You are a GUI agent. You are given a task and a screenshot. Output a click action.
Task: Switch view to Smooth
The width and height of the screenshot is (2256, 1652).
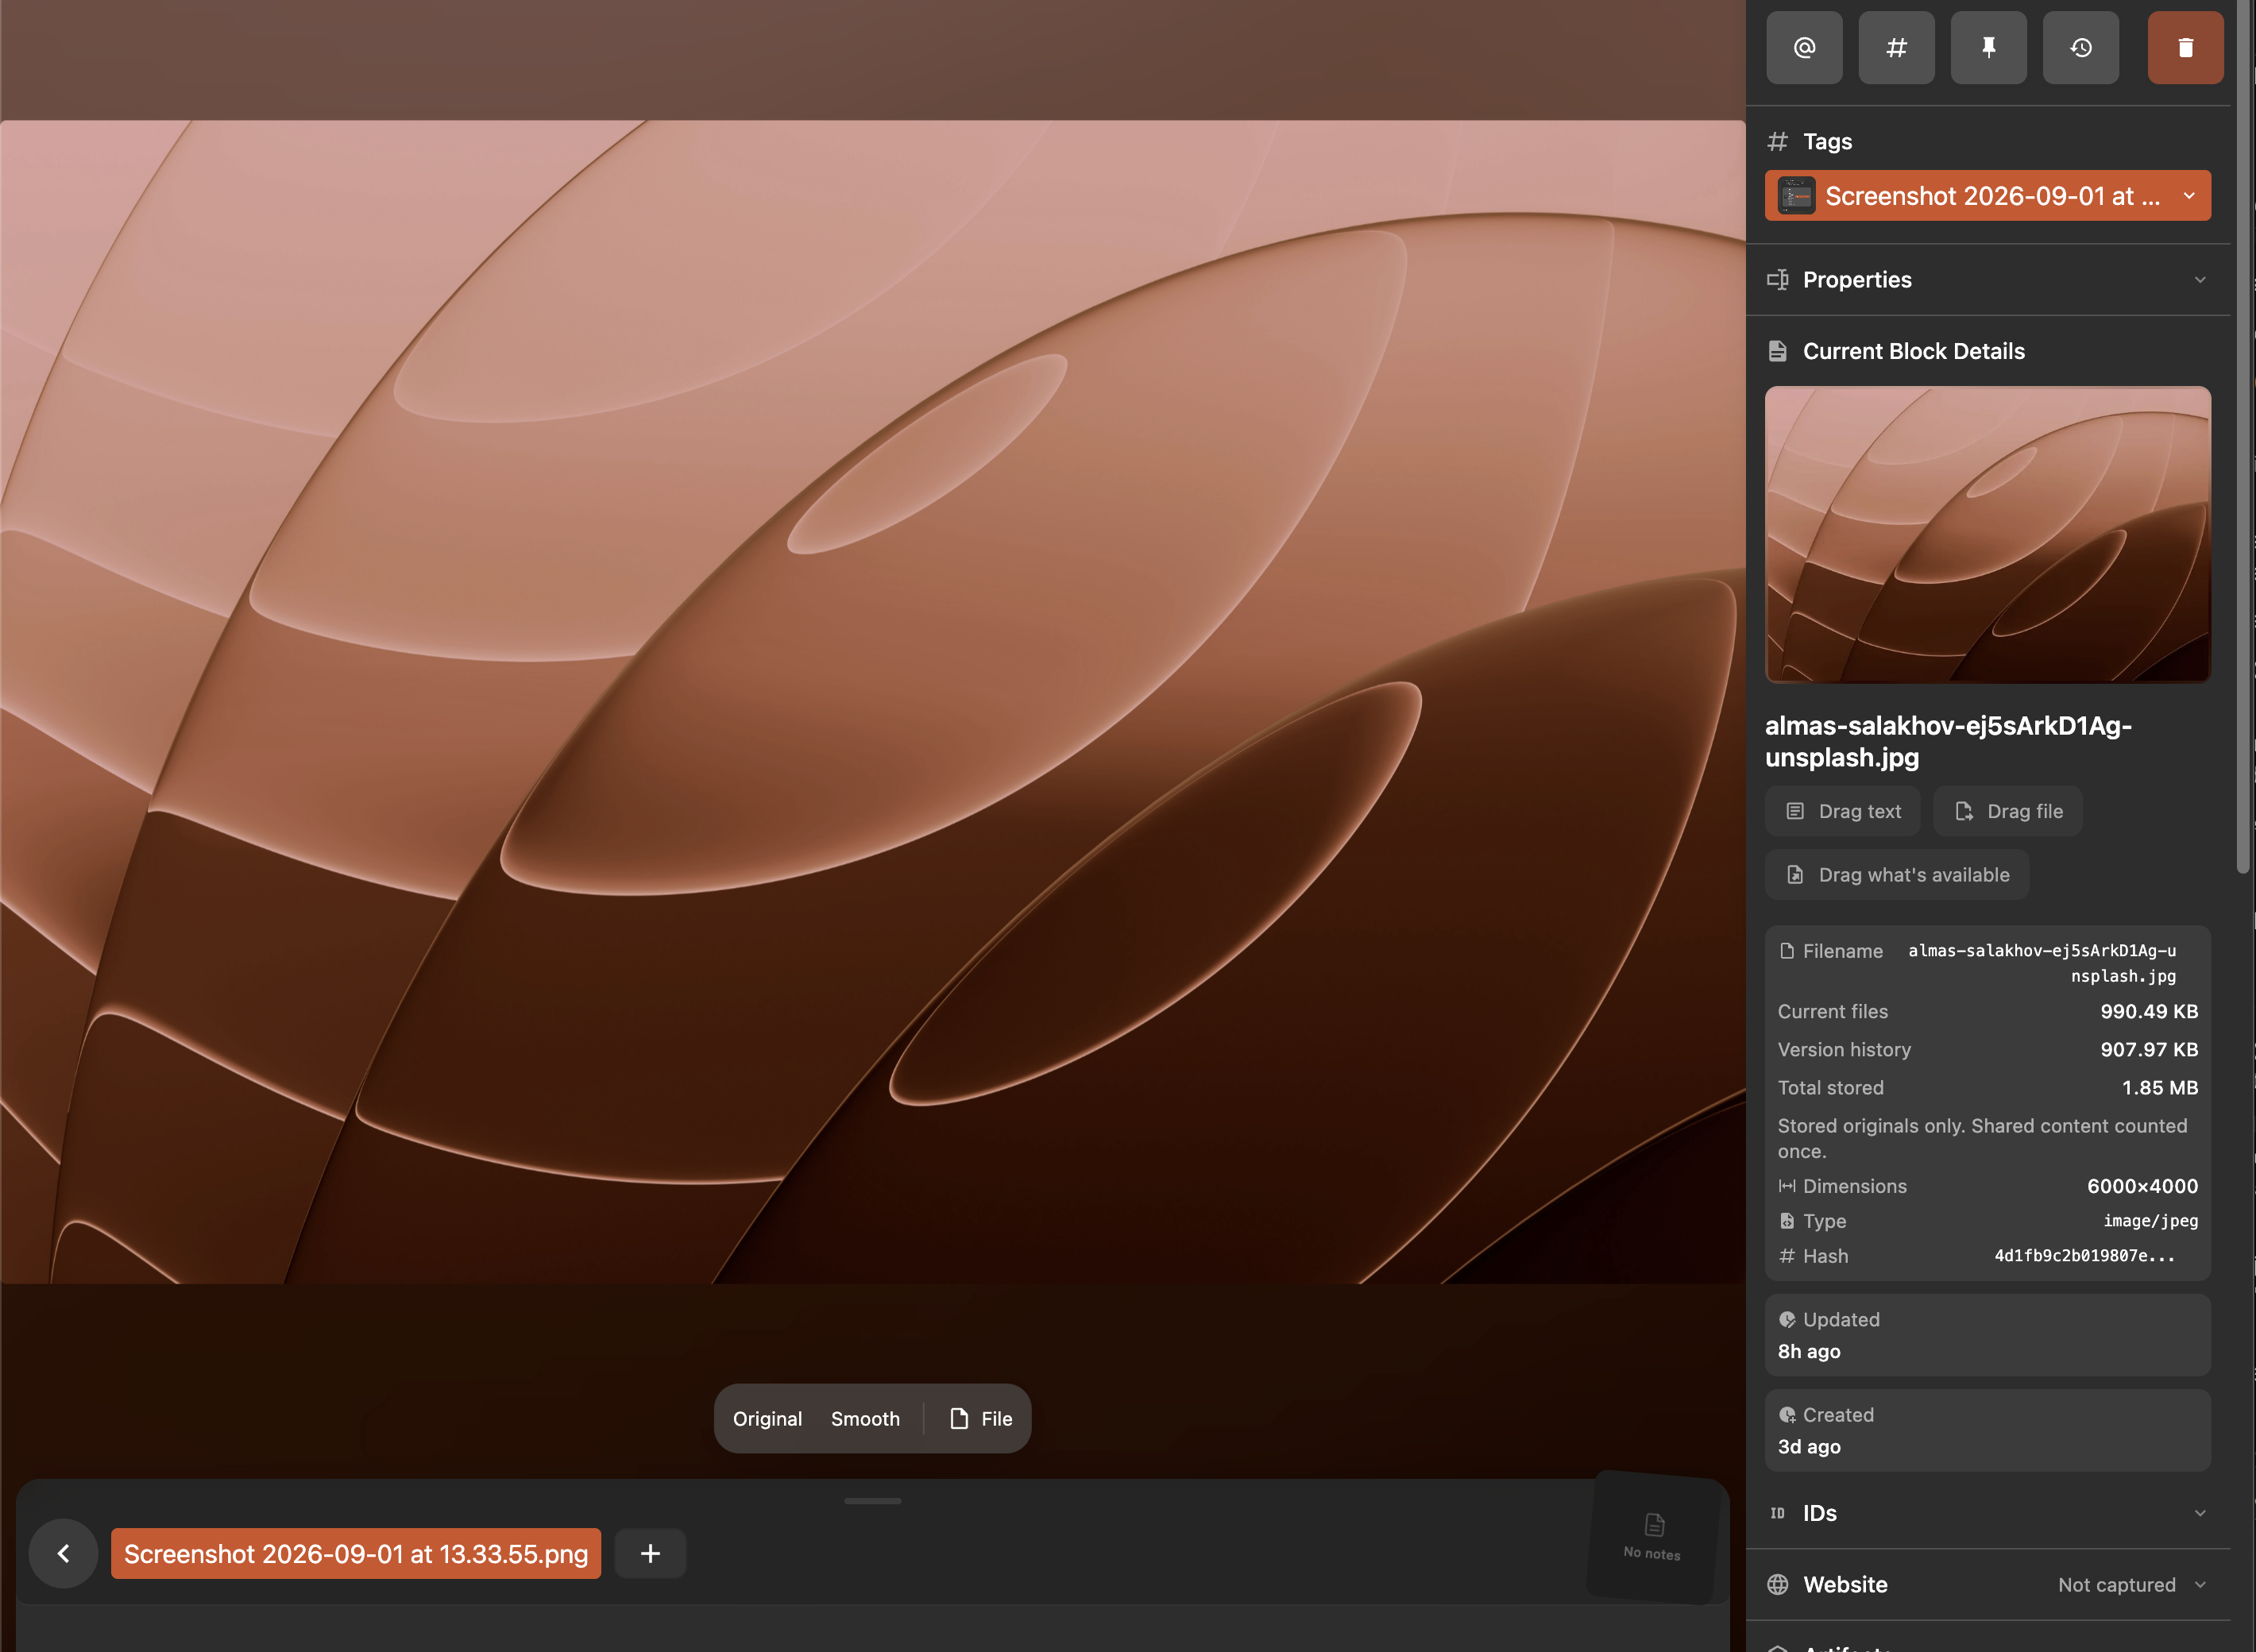pyautogui.click(x=865, y=1418)
